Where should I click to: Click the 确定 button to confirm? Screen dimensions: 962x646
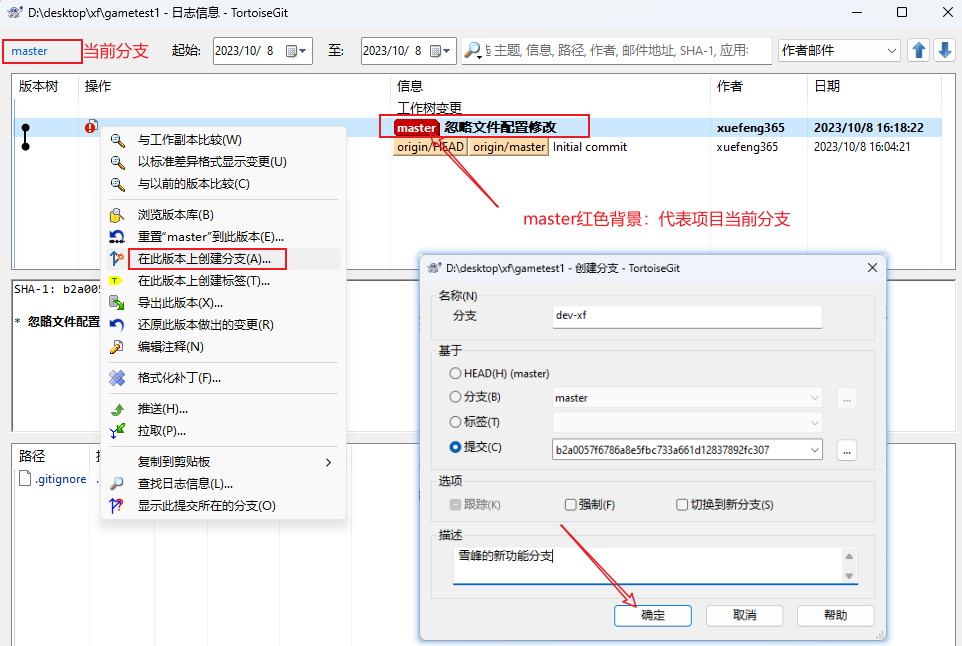(652, 615)
